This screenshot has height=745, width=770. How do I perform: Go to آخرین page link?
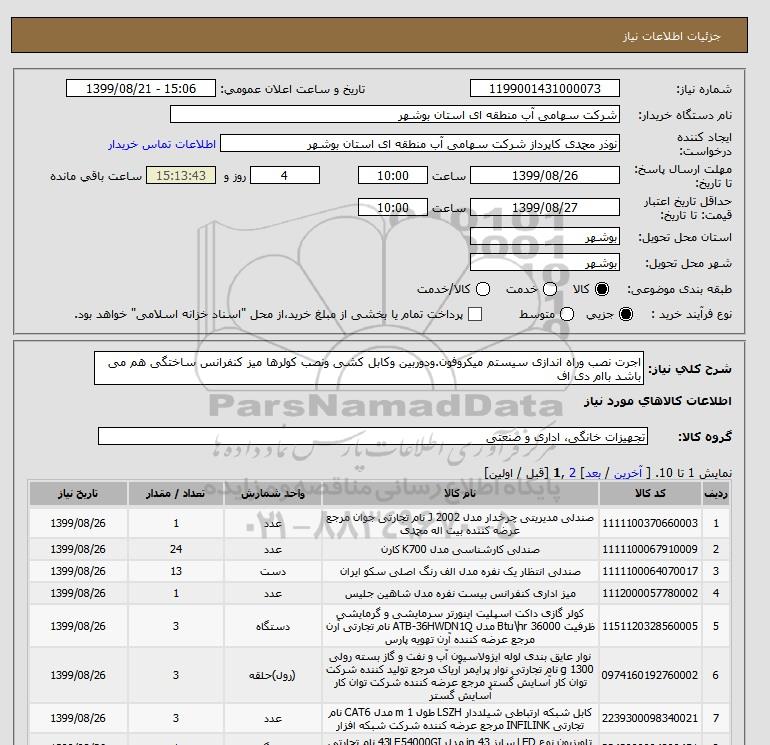click(x=628, y=473)
